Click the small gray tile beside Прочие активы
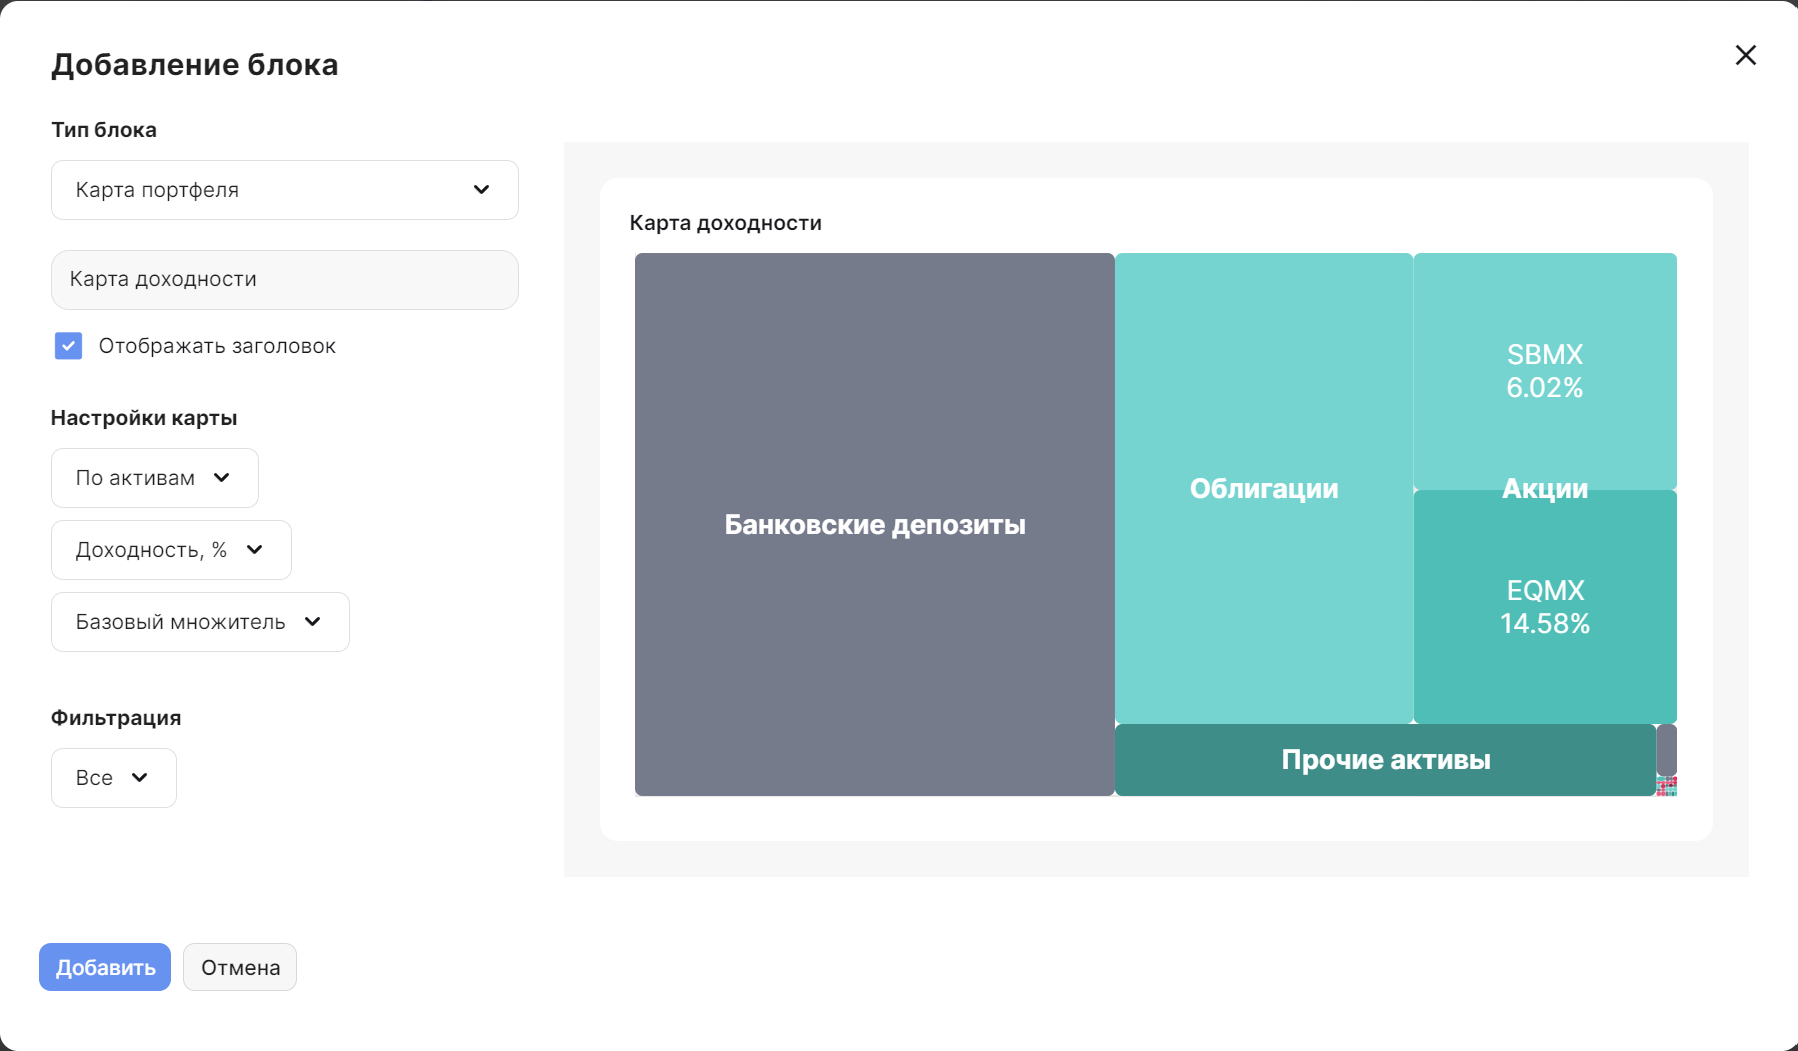Screen dimensions: 1798x1051 (x=1667, y=750)
